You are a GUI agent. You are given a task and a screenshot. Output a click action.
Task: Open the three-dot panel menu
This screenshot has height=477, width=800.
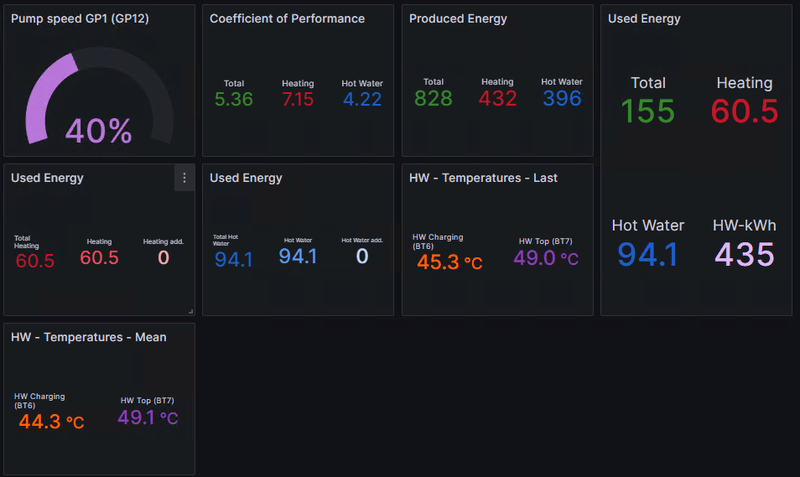(x=183, y=178)
